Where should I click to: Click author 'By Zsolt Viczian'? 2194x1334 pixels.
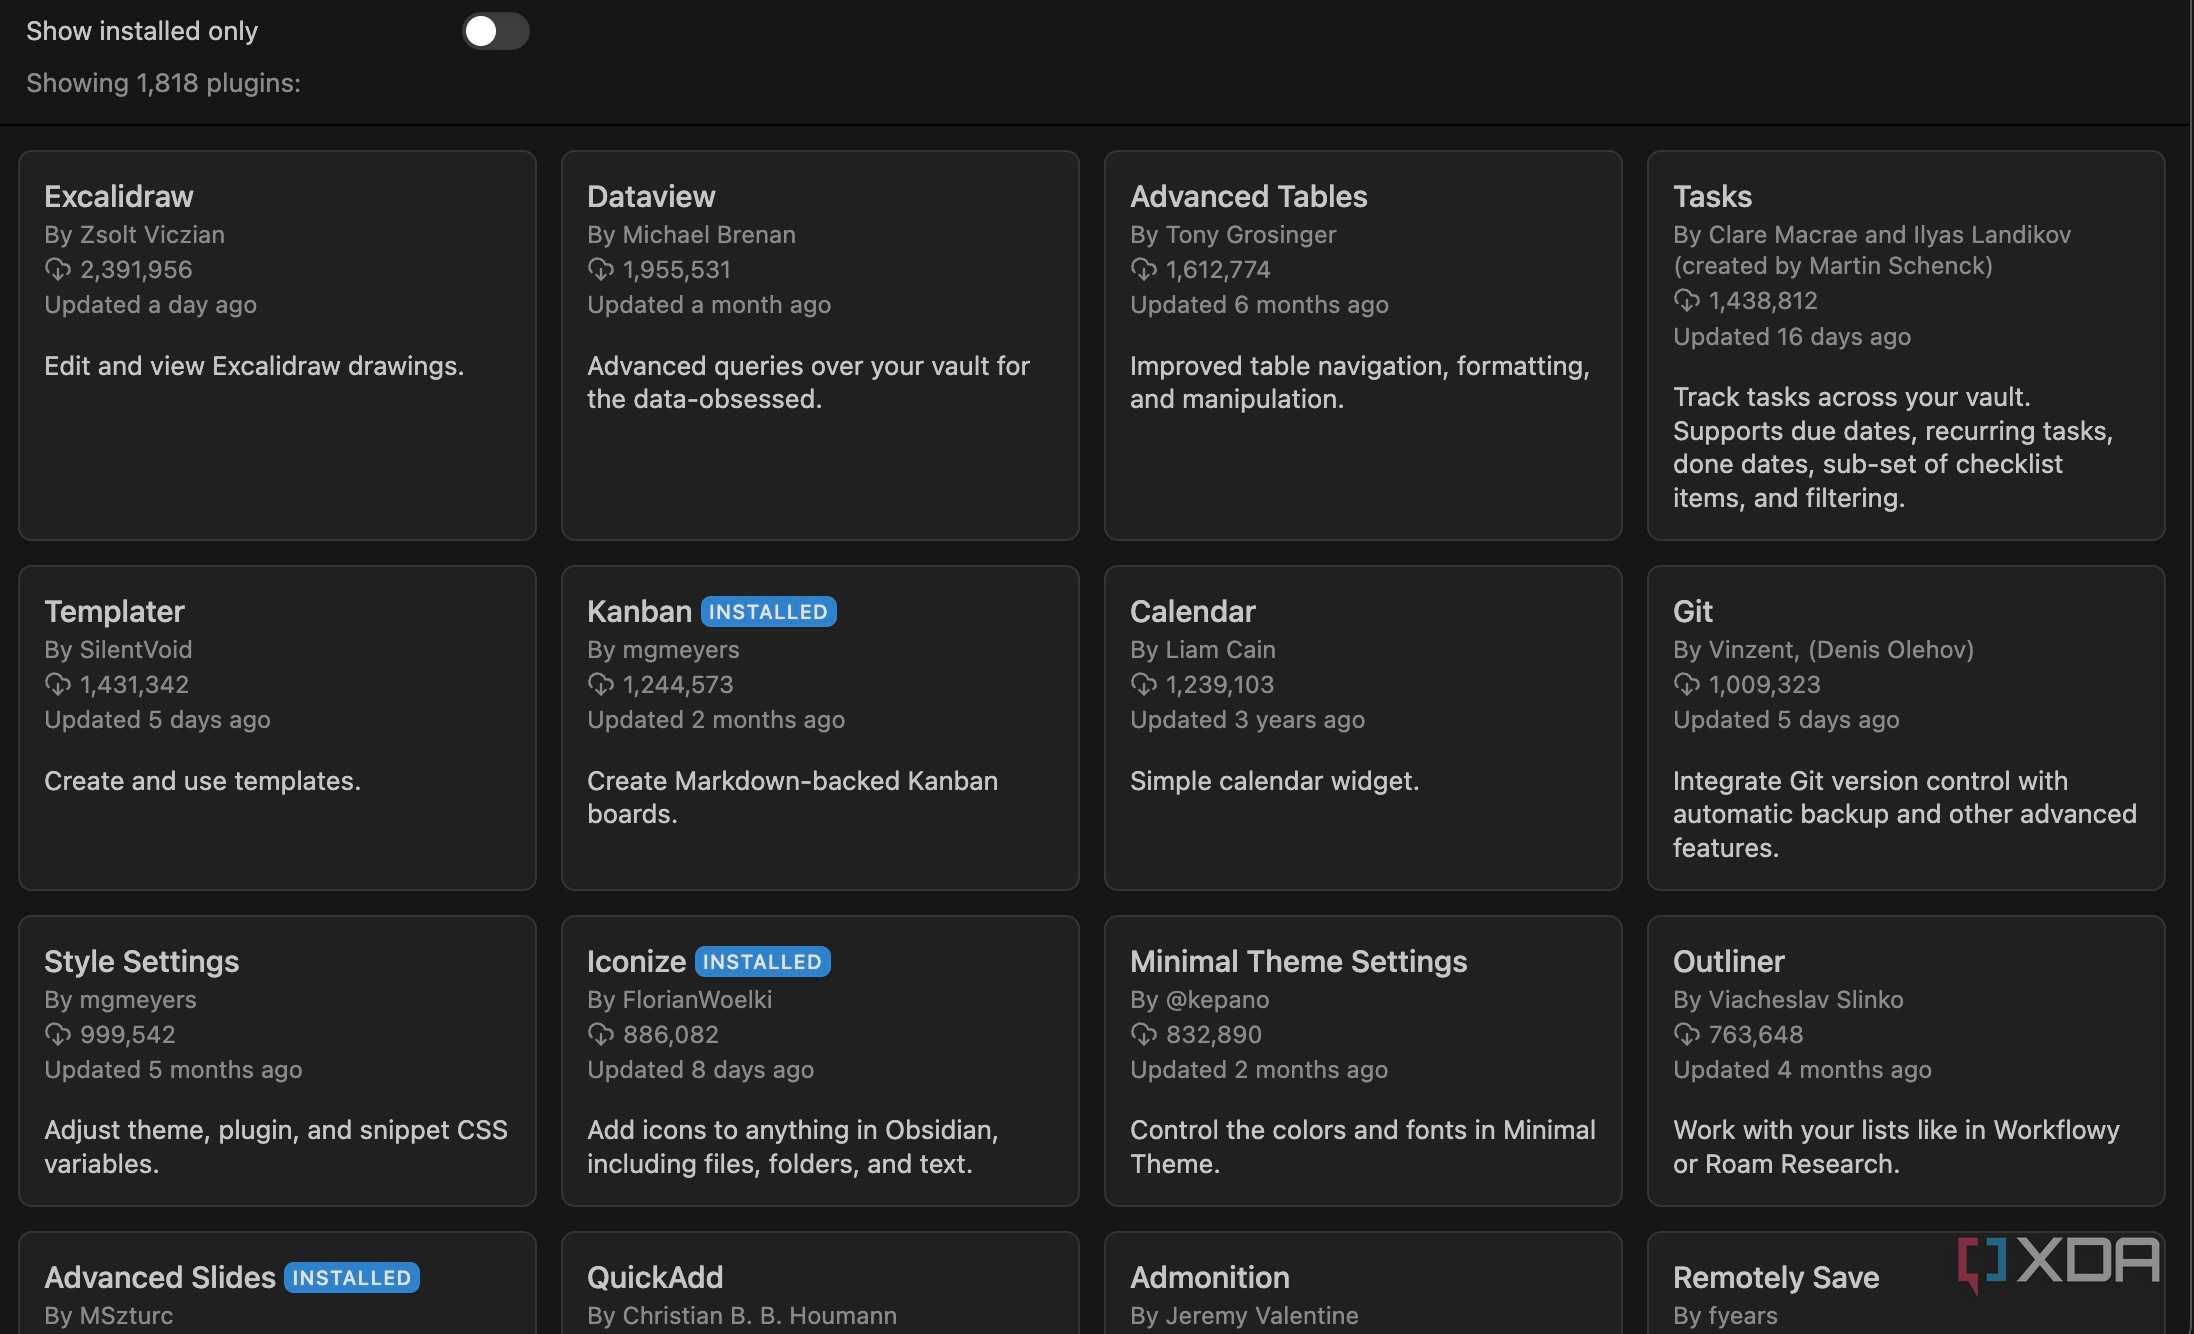pos(134,235)
